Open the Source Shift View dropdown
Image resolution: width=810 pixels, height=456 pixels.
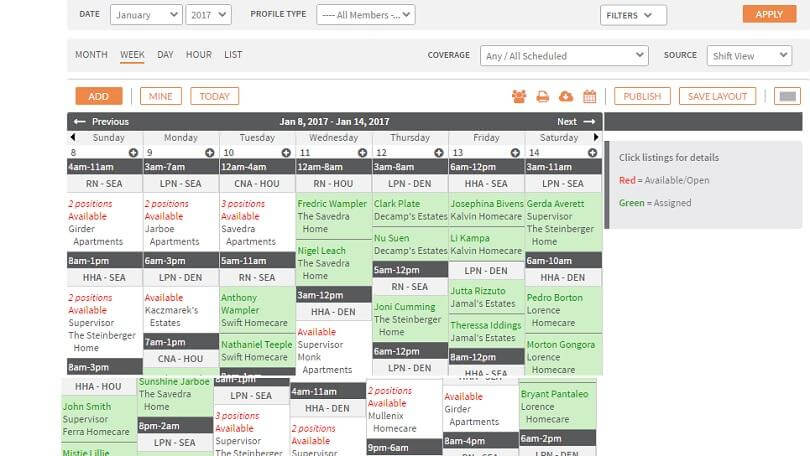point(749,56)
